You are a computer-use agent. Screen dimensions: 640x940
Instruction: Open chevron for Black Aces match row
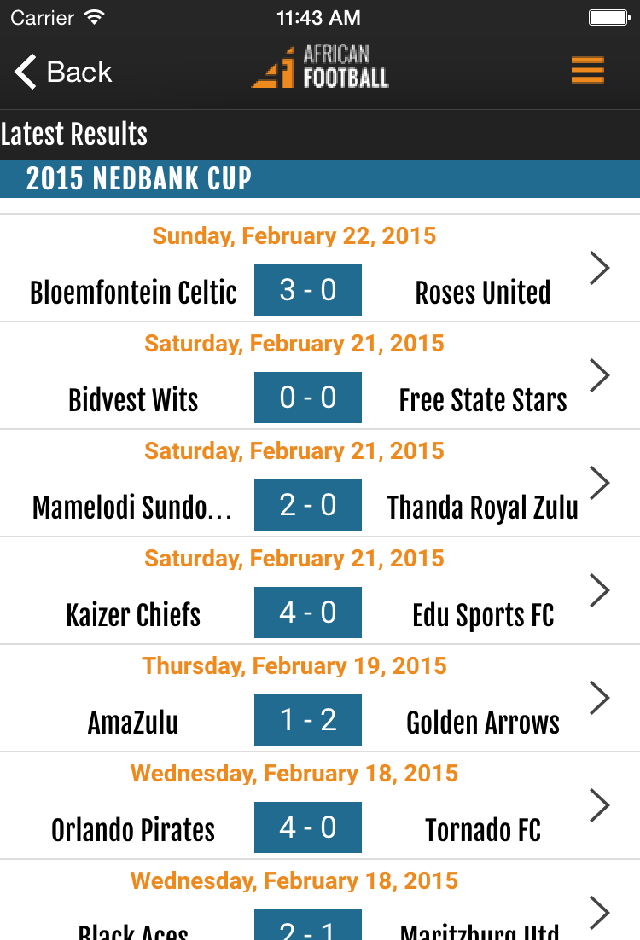[599, 912]
